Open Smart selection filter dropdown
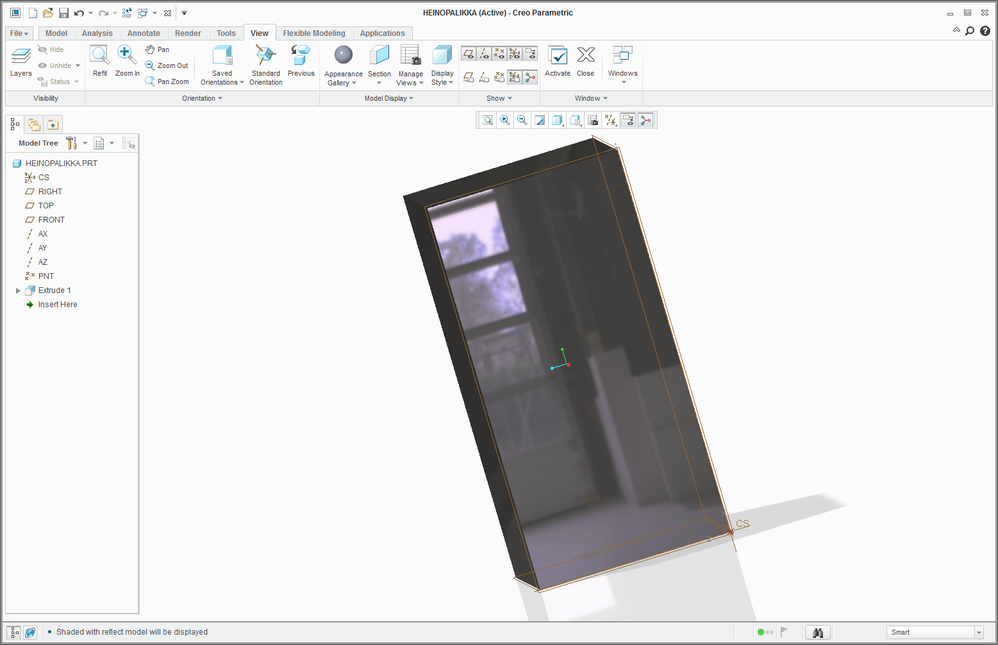The image size is (998, 645). [x=980, y=632]
